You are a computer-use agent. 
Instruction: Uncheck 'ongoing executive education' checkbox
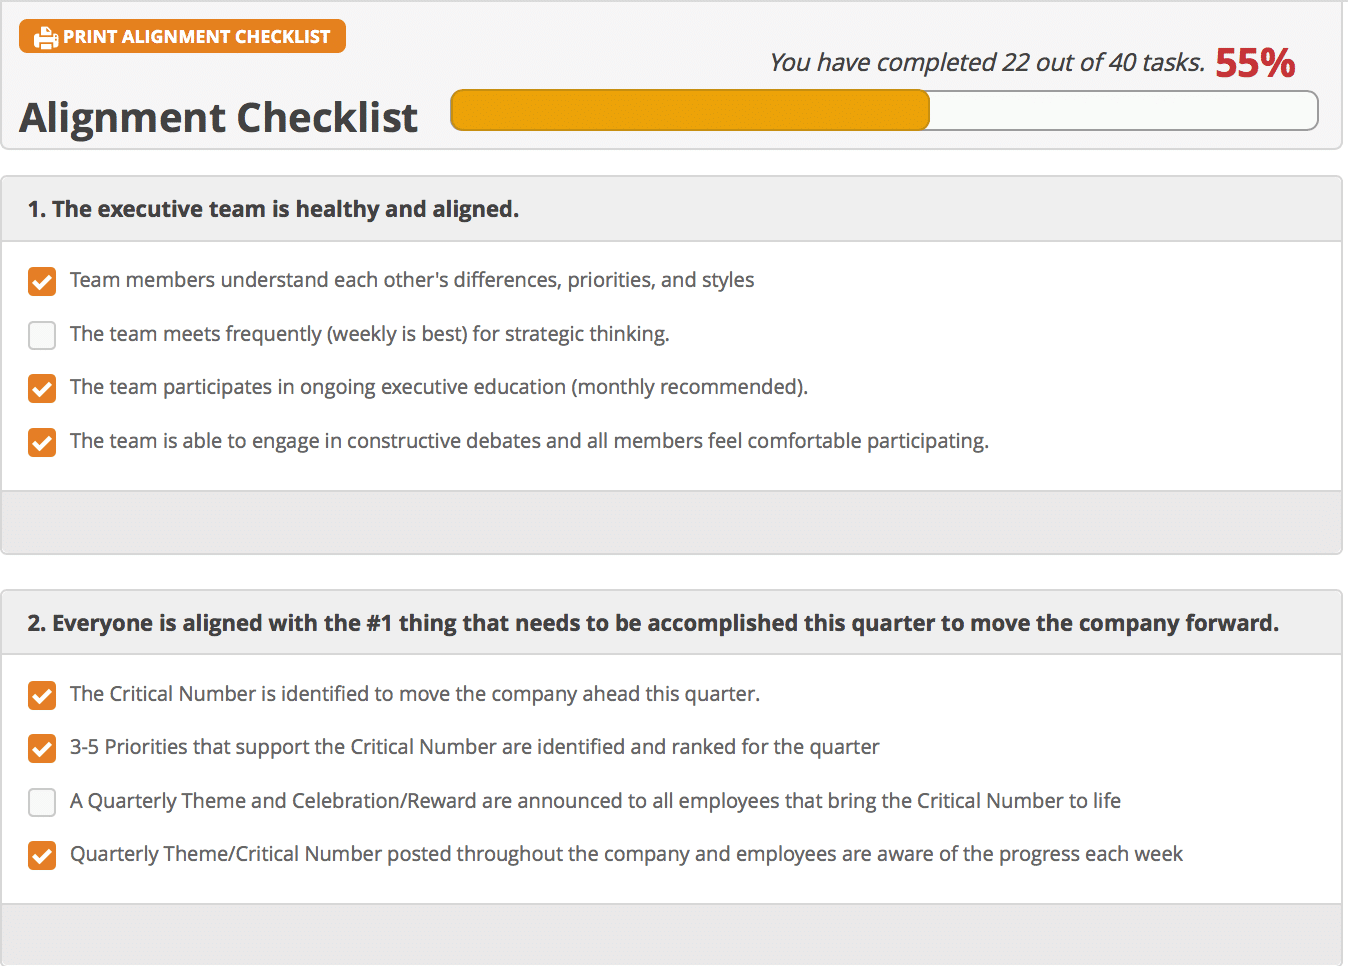click(42, 388)
